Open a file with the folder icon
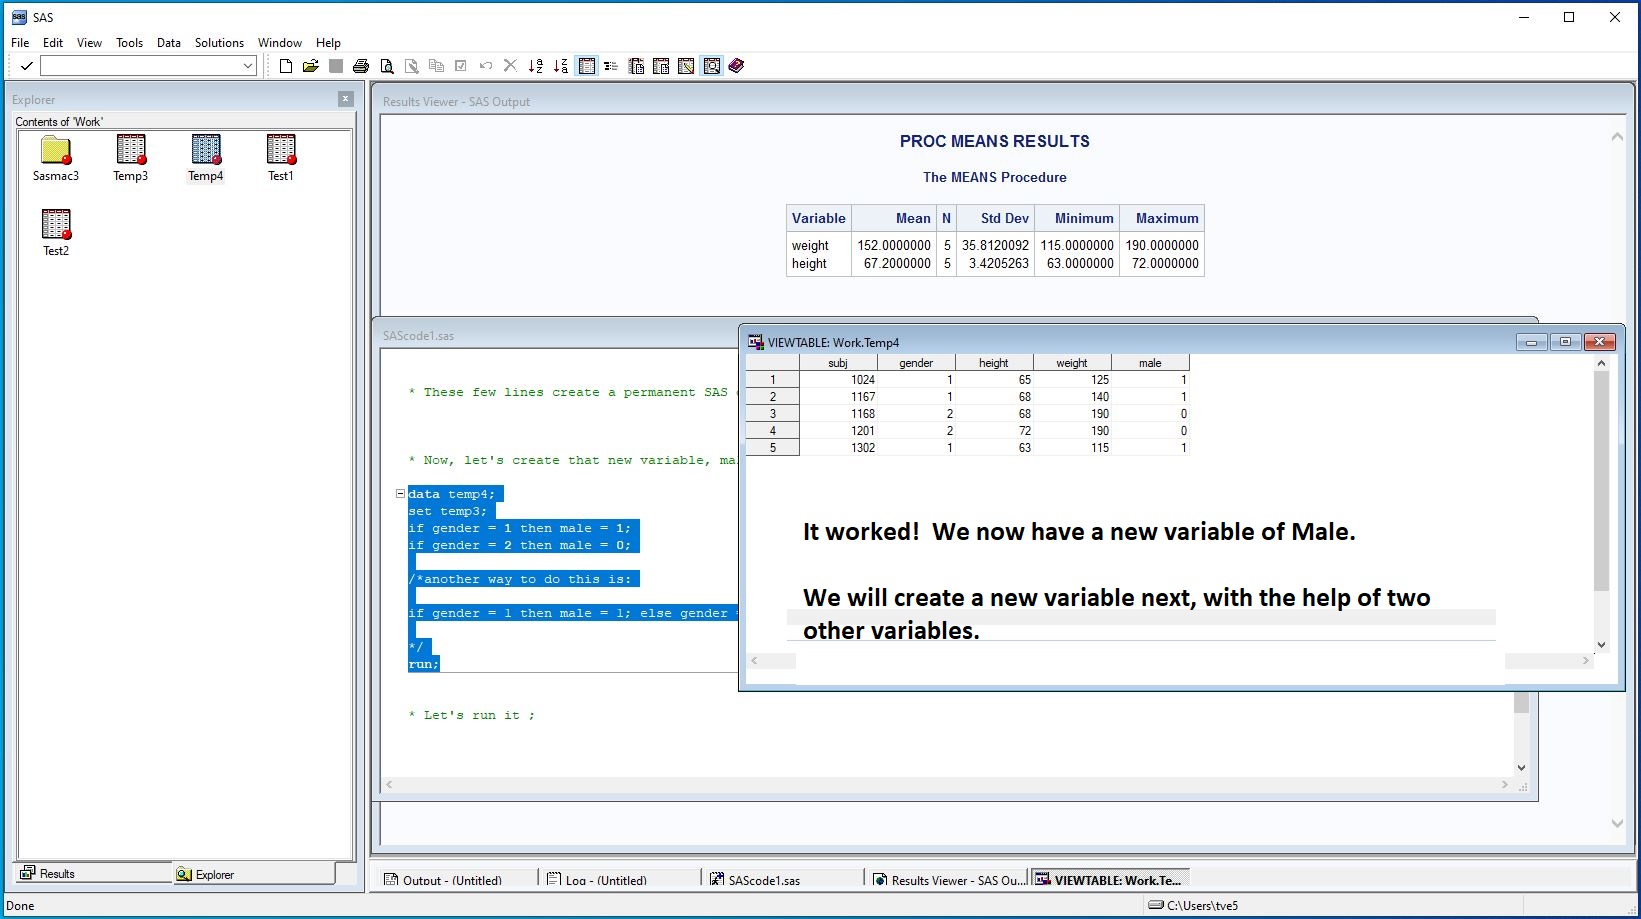1641x919 pixels. (310, 66)
